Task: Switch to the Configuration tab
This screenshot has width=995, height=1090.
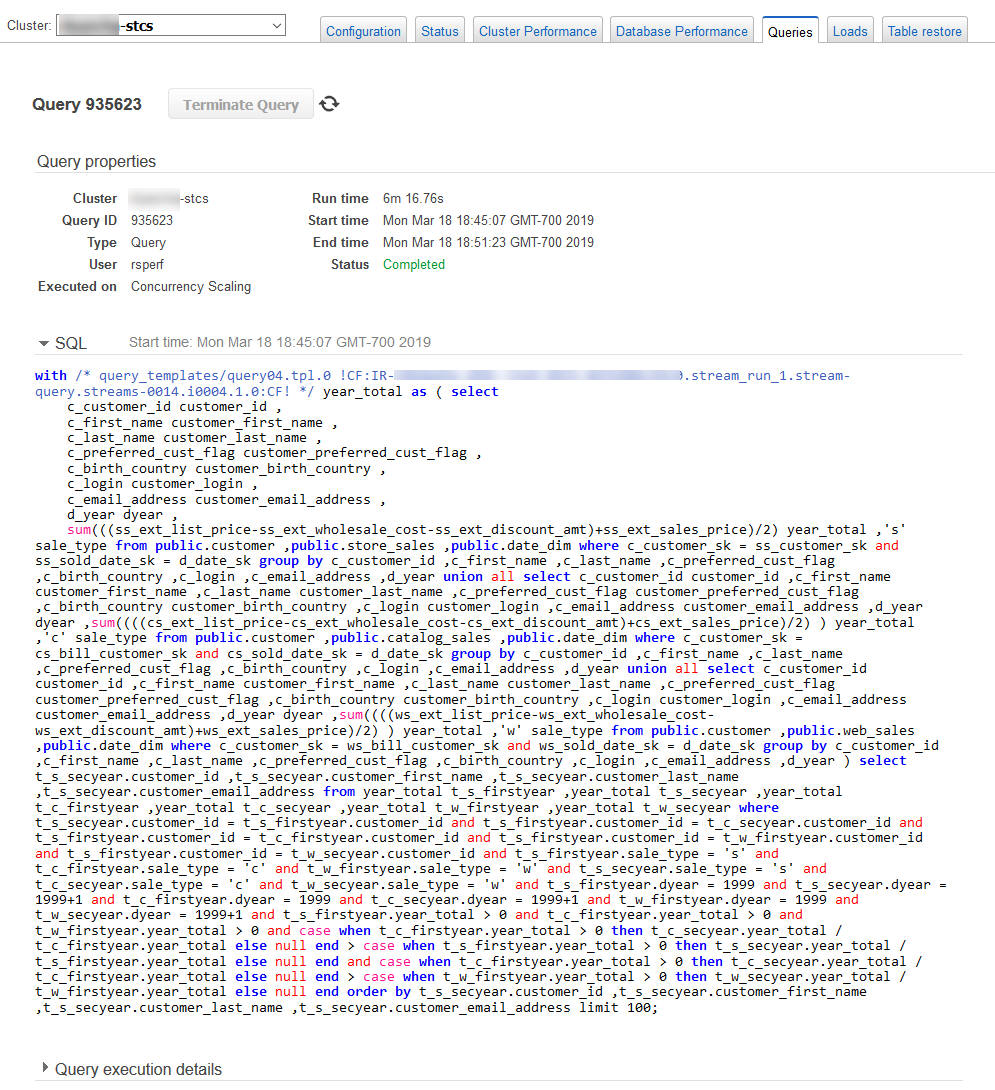Action: (x=363, y=31)
